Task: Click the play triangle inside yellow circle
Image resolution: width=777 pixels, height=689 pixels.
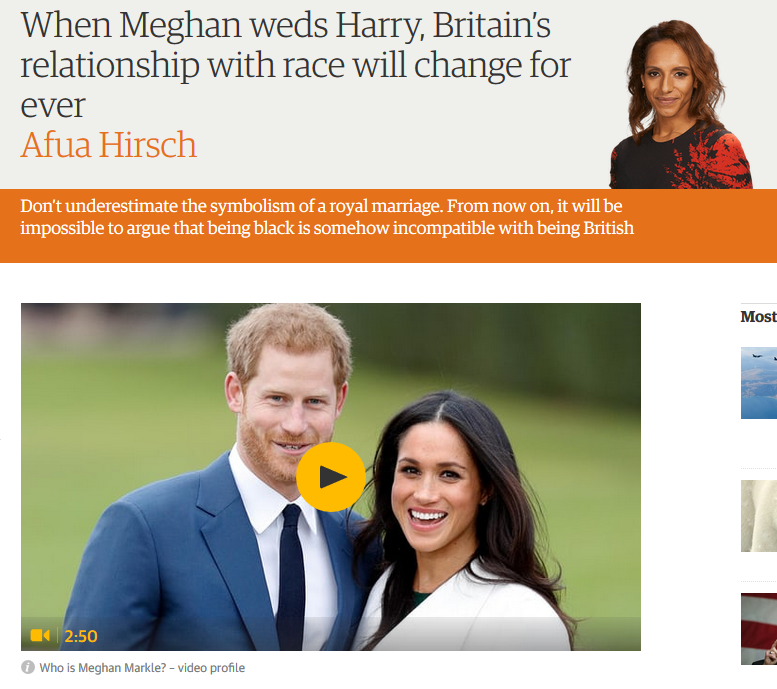Action: [x=333, y=477]
